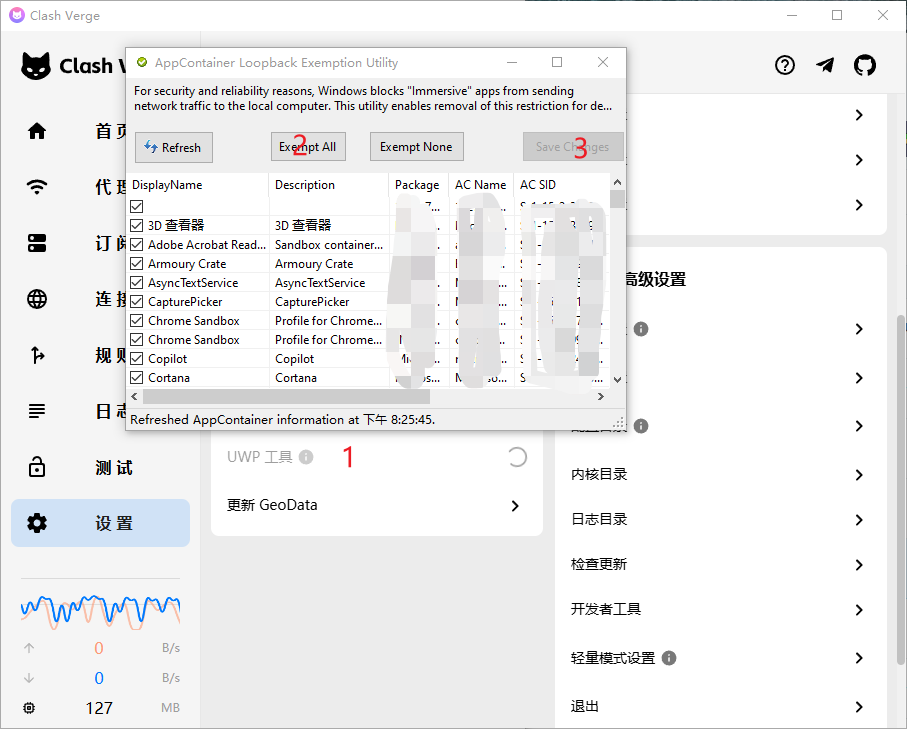The image size is (907, 729).
Task: Click the 检查更新 label
Action: click(599, 565)
